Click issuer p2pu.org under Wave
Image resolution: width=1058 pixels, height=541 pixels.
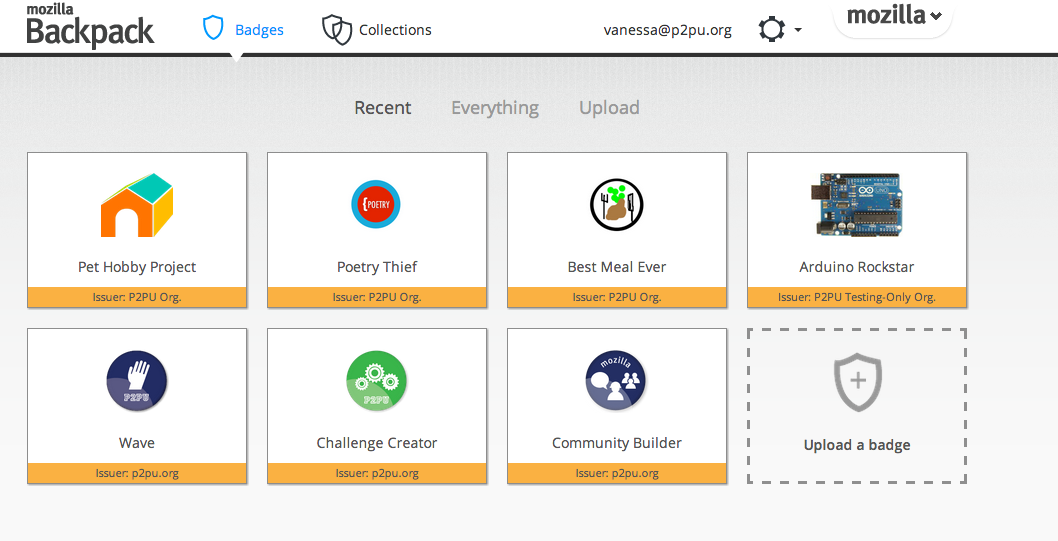pyautogui.click(x=137, y=474)
